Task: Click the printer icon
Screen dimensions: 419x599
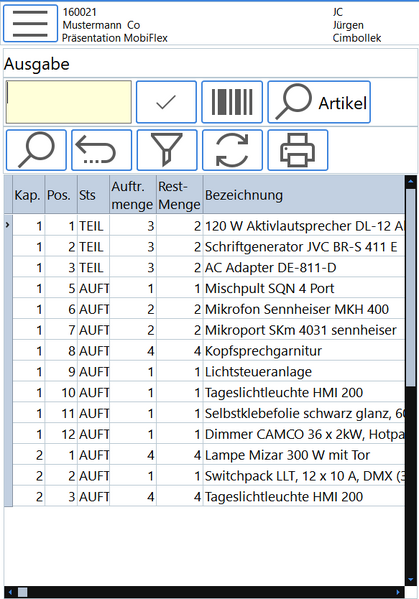Action: [298, 150]
